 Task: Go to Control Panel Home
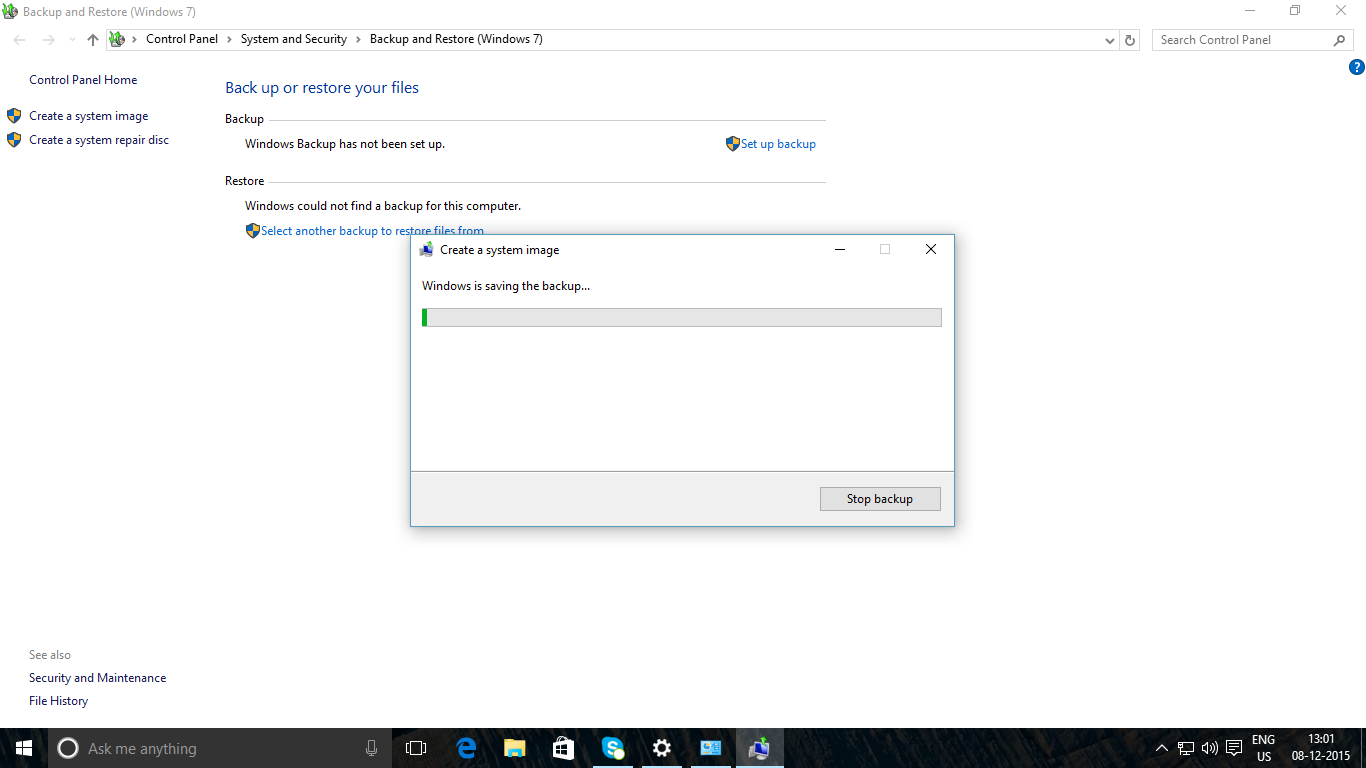pyautogui.click(x=83, y=80)
